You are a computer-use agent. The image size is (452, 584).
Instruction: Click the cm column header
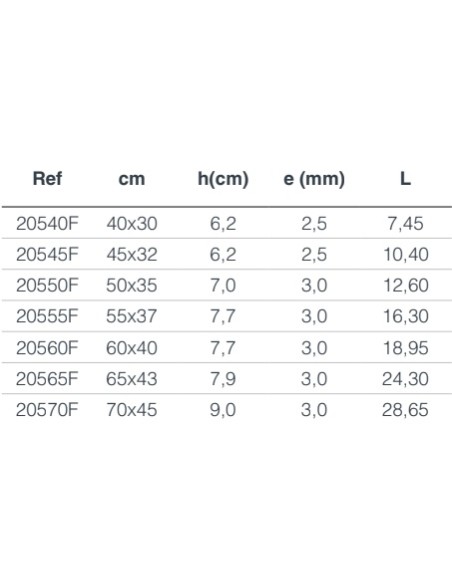131,179
